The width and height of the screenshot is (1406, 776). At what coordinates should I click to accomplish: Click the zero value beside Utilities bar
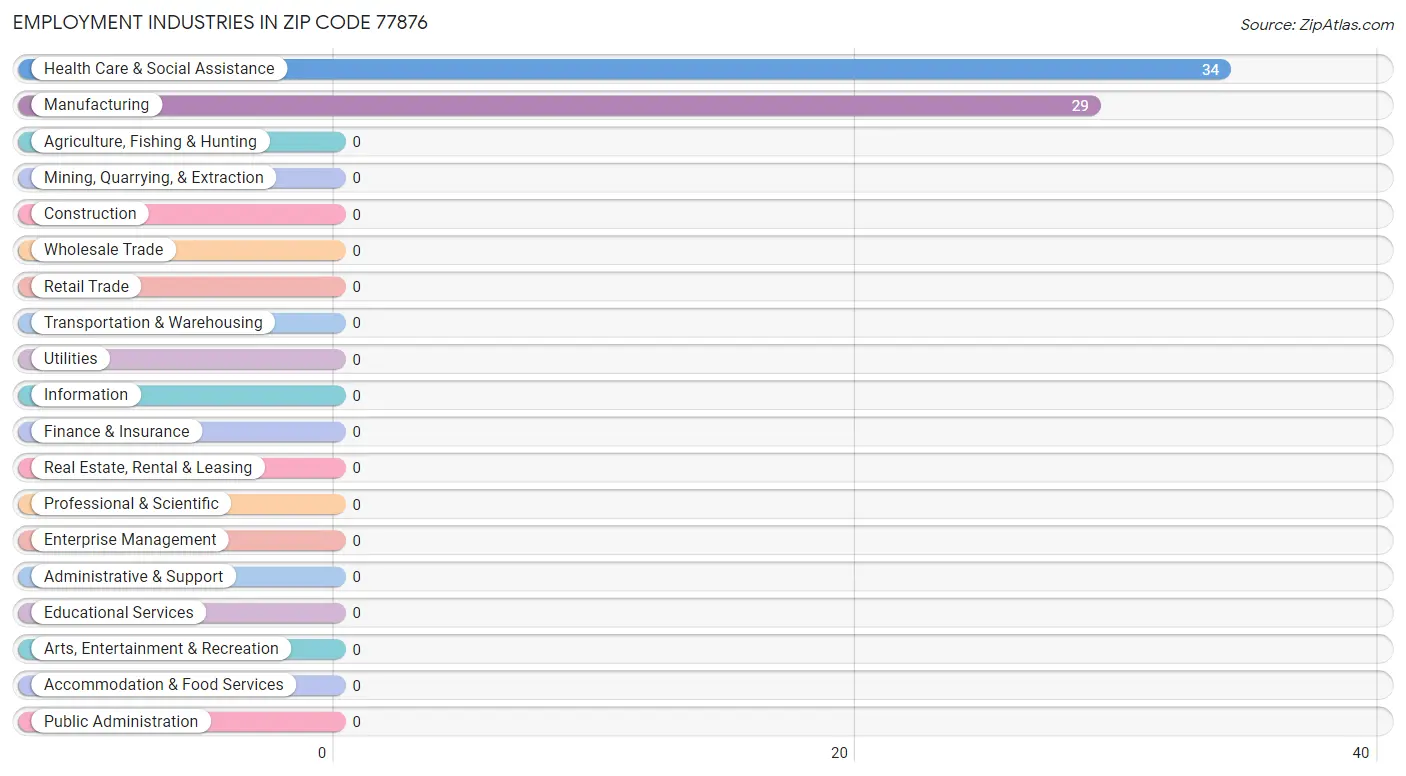click(x=356, y=360)
